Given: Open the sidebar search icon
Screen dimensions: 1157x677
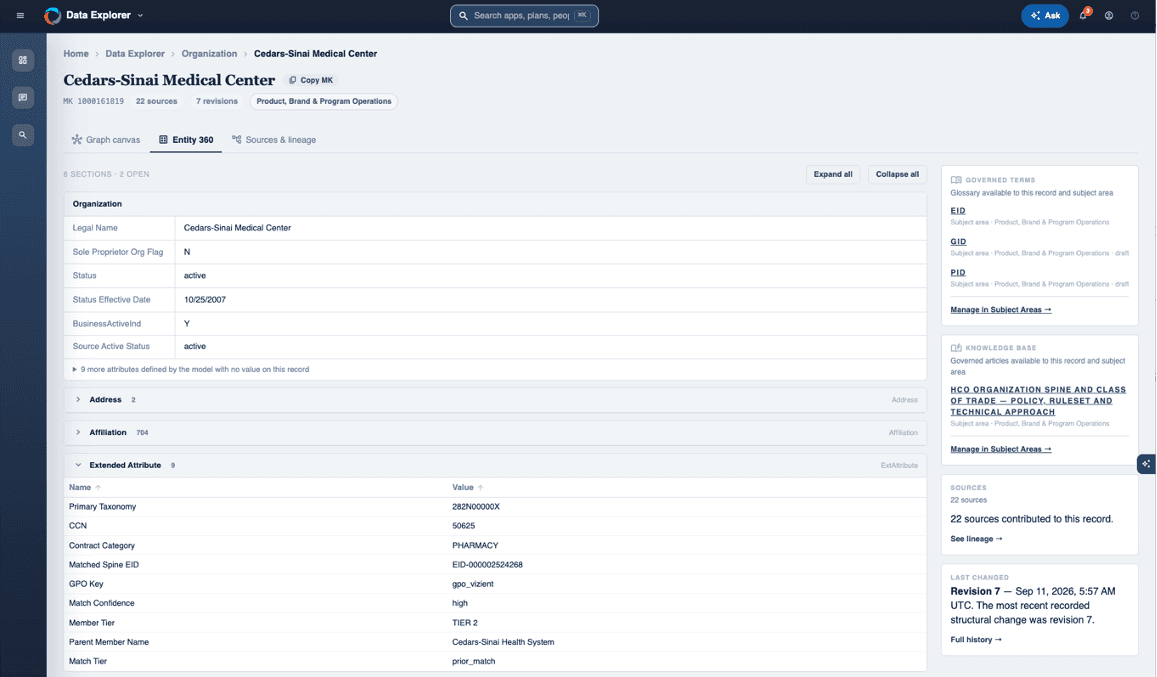Looking at the screenshot, I should (23, 135).
